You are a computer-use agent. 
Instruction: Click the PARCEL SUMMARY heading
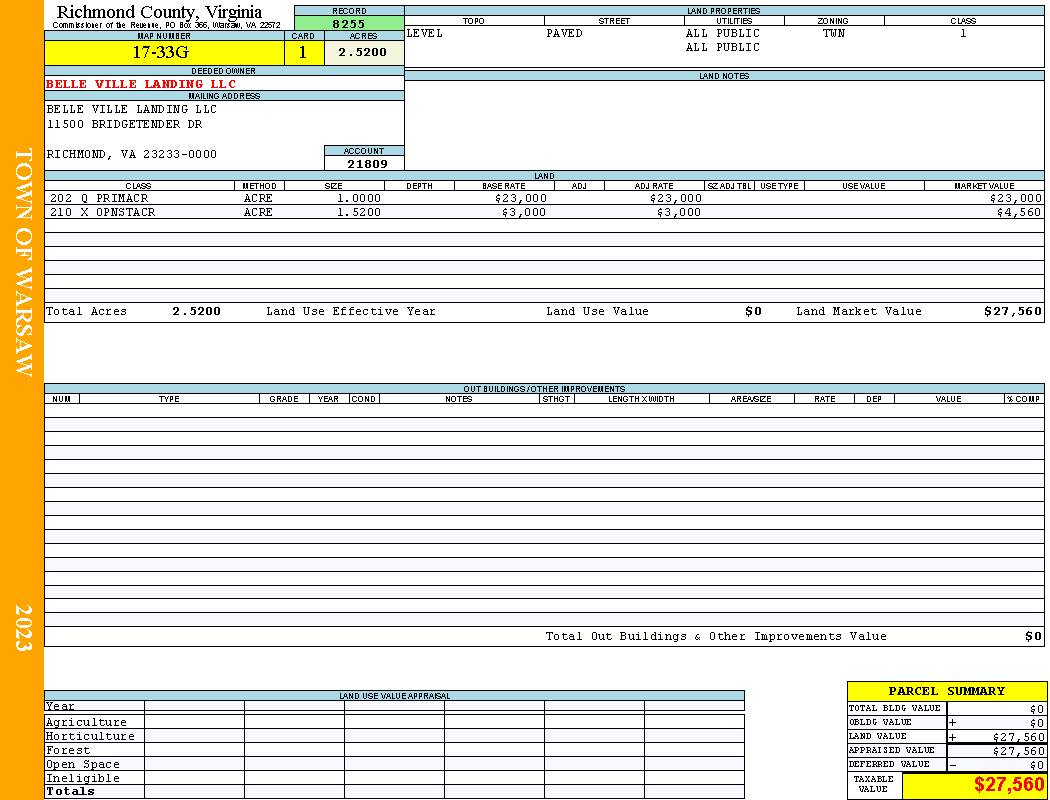(946, 691)
